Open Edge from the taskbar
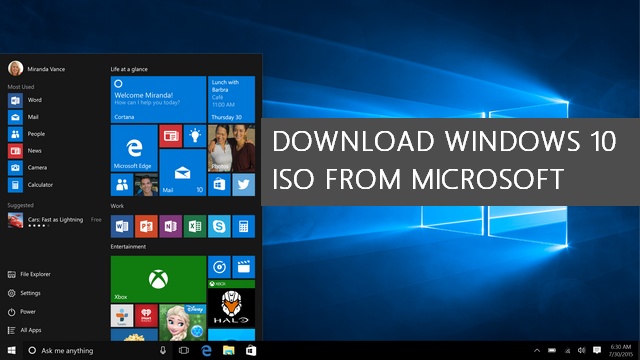This screenshot has width=640, height=360. click(207, 351)
